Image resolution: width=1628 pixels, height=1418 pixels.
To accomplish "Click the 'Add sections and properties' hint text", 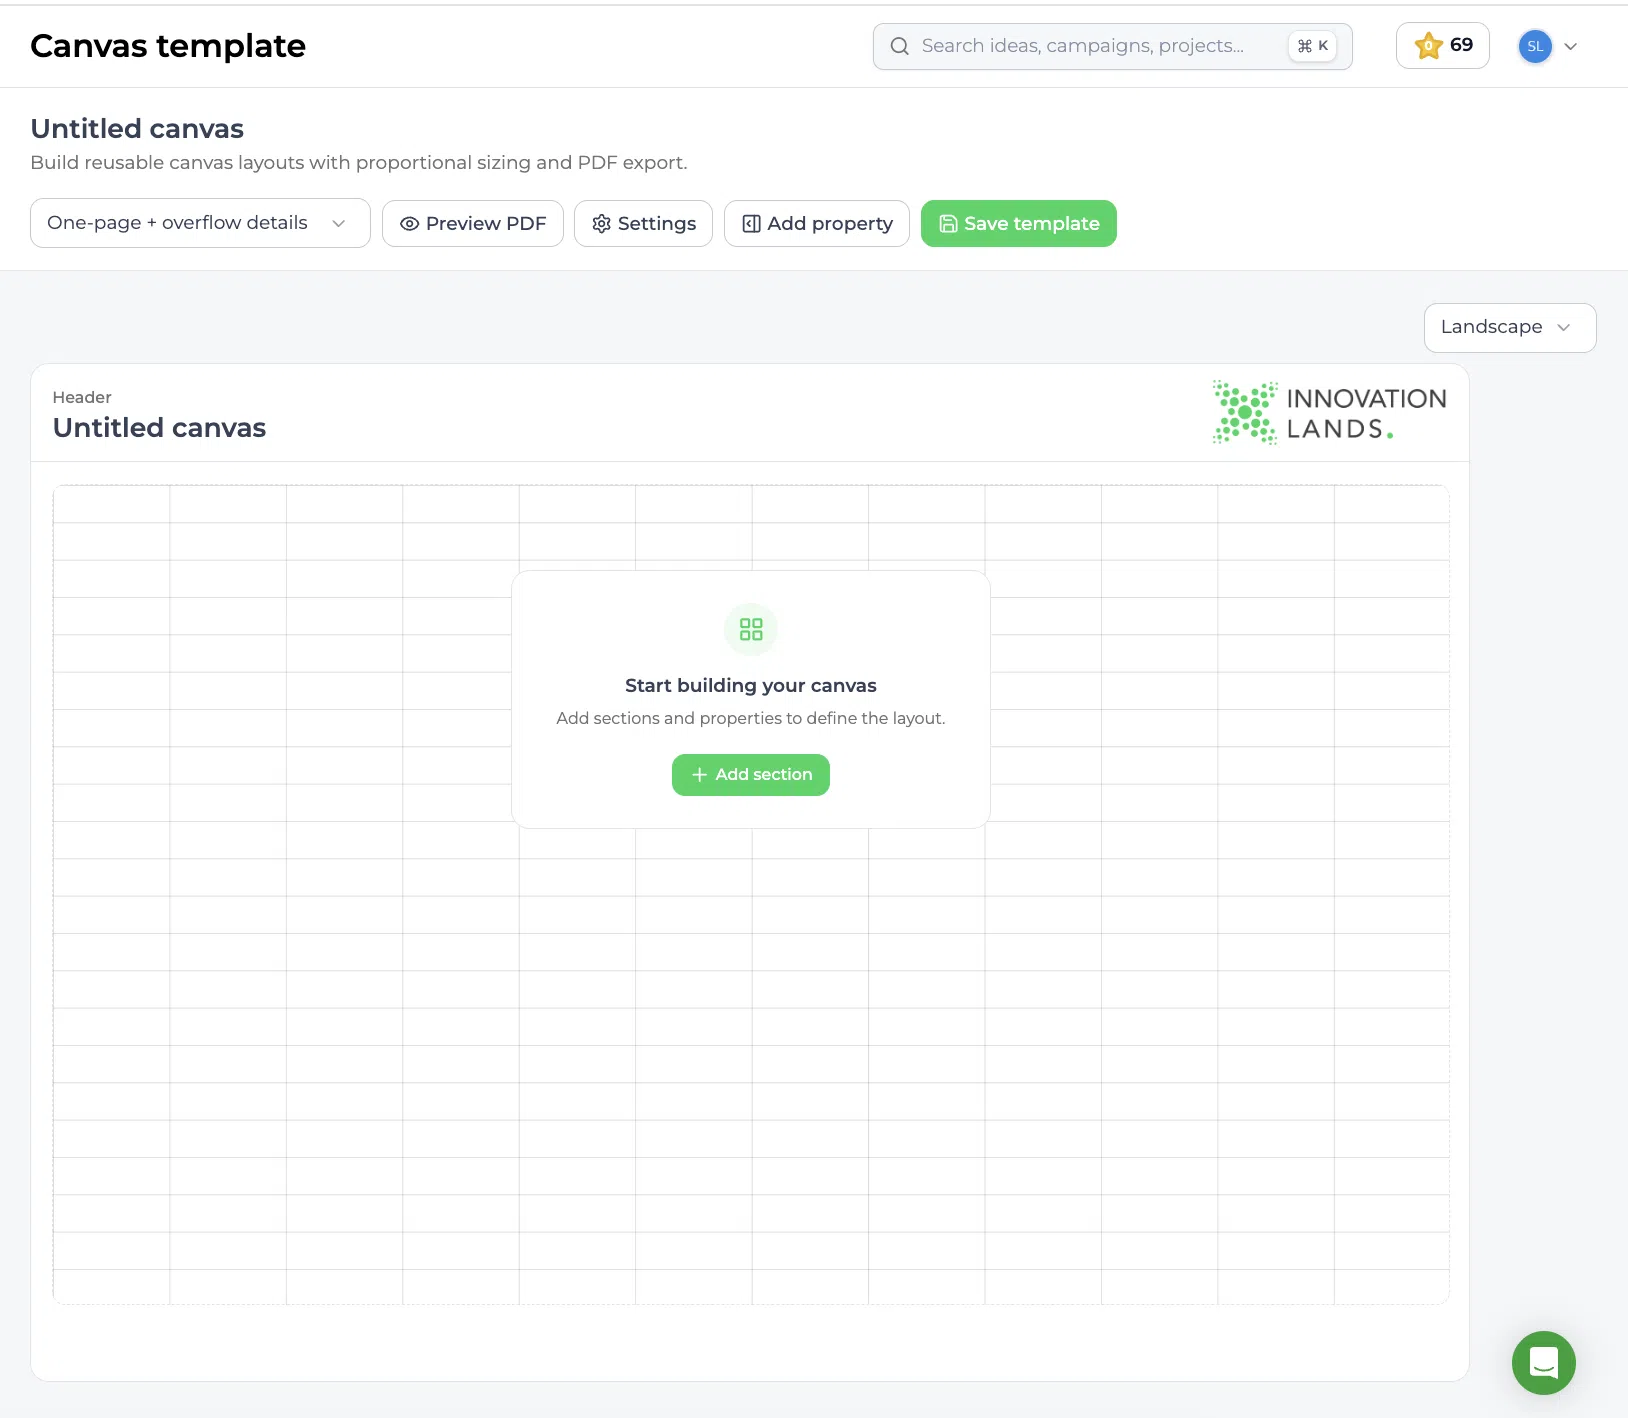I will (x=751, y=718).
